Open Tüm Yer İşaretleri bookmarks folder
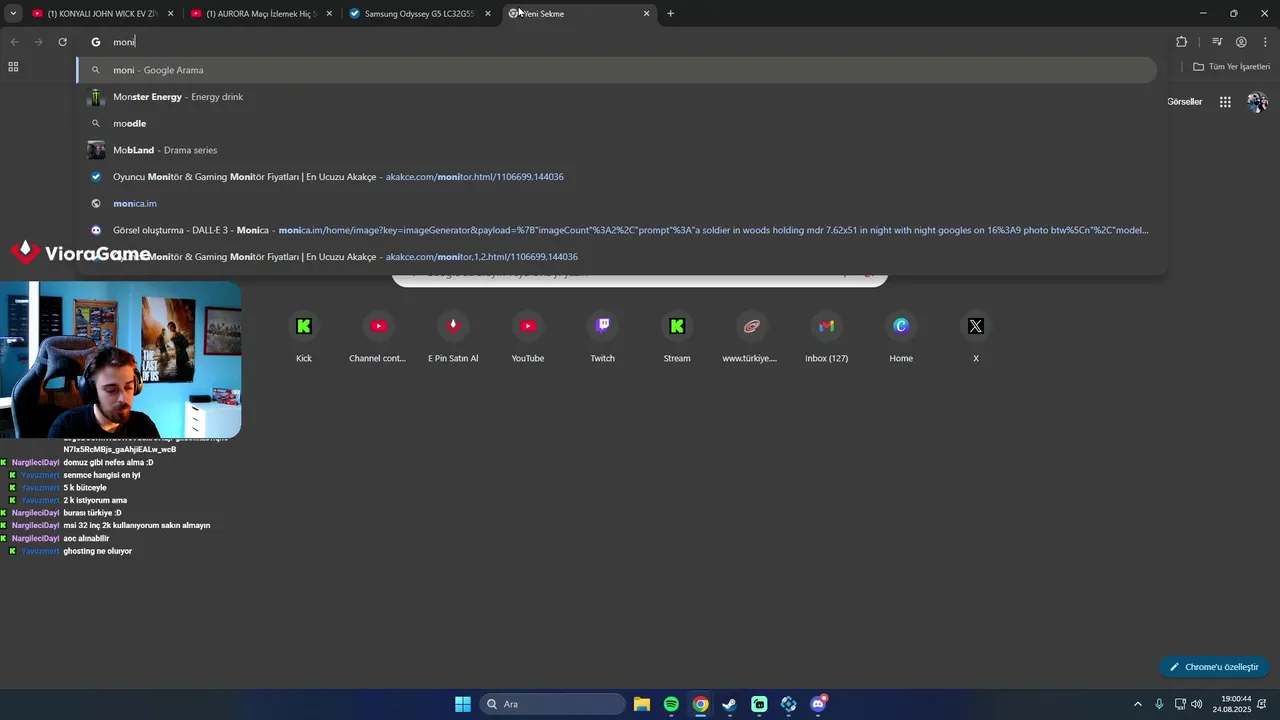 pos(1231,67)
